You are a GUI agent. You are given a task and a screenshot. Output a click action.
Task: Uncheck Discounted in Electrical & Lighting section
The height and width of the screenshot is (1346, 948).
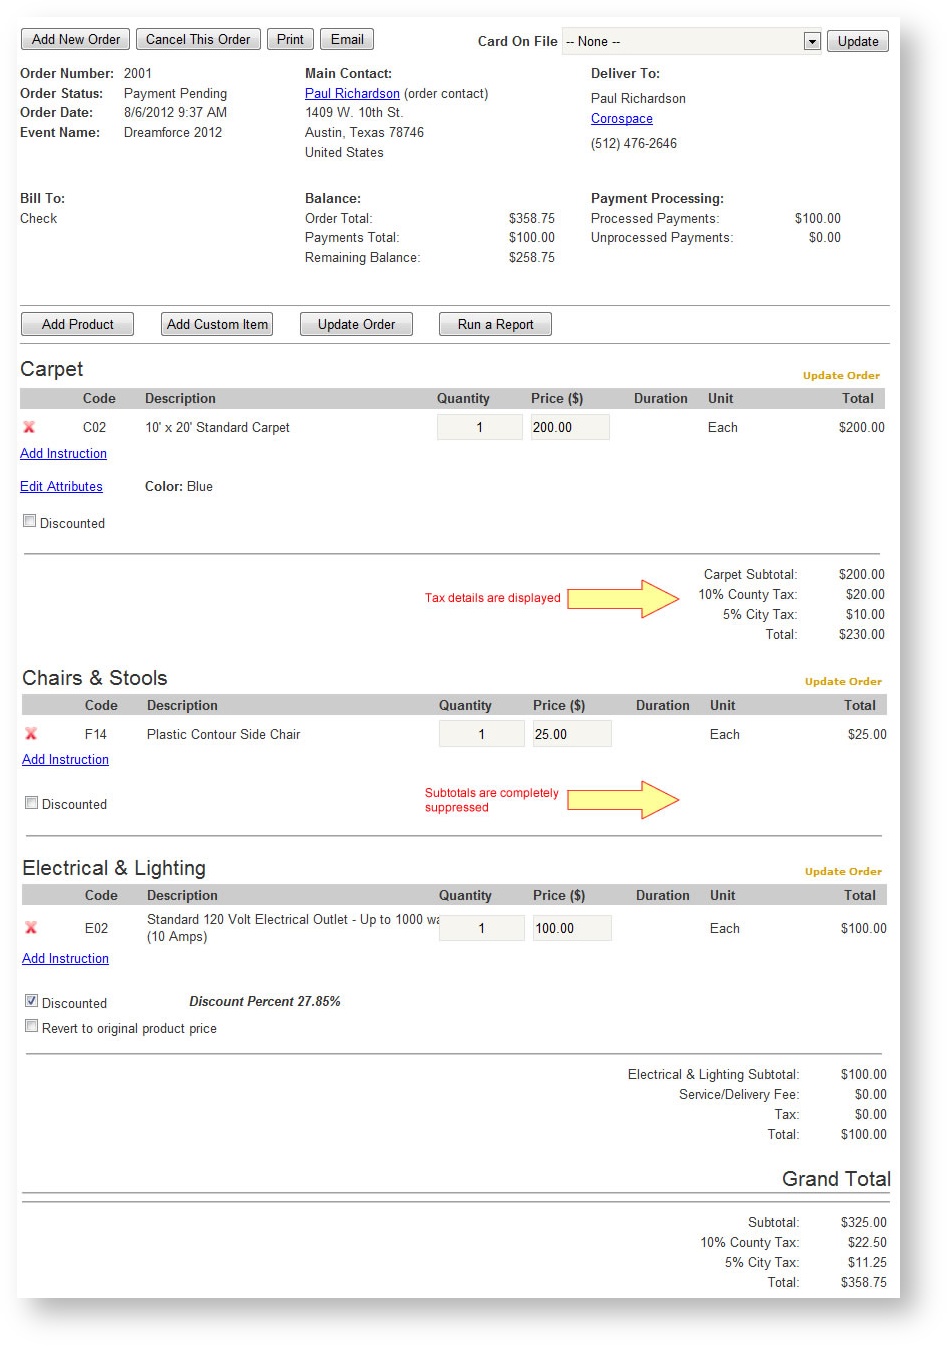31,1000
